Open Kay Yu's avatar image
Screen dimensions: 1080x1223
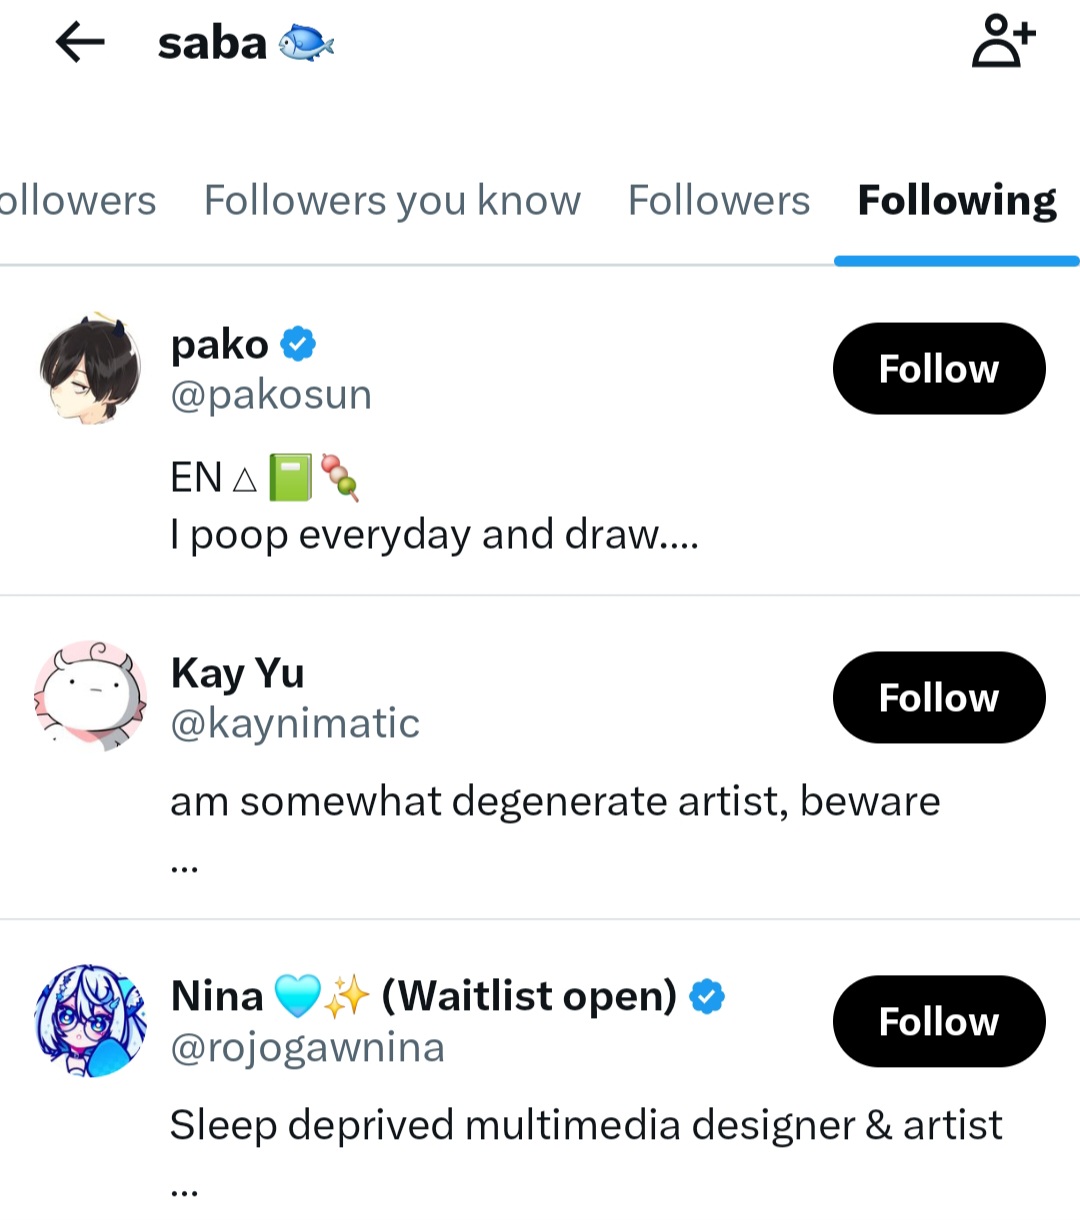tap(90, 696)
